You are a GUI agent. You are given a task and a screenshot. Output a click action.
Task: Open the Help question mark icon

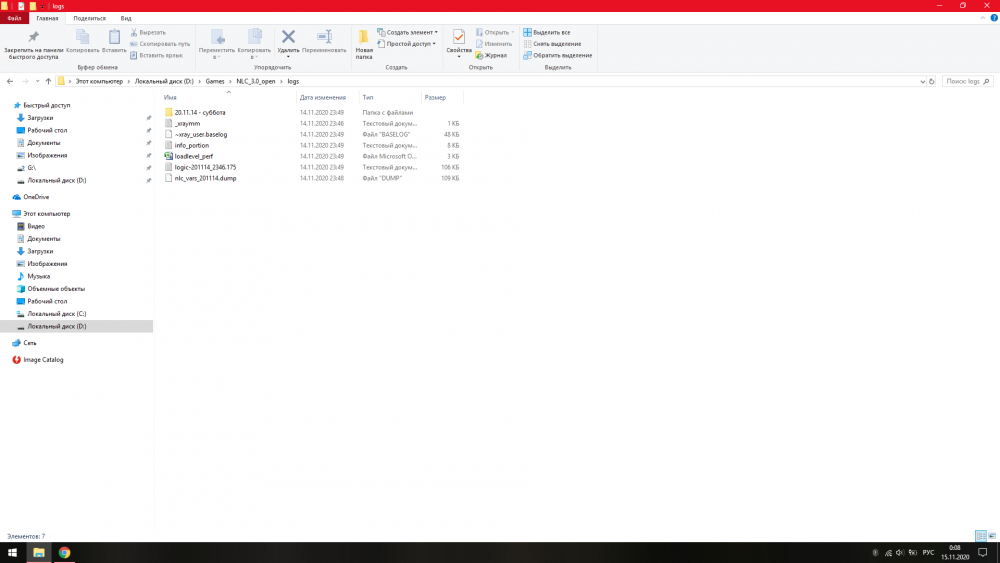[x=994, y=18]
